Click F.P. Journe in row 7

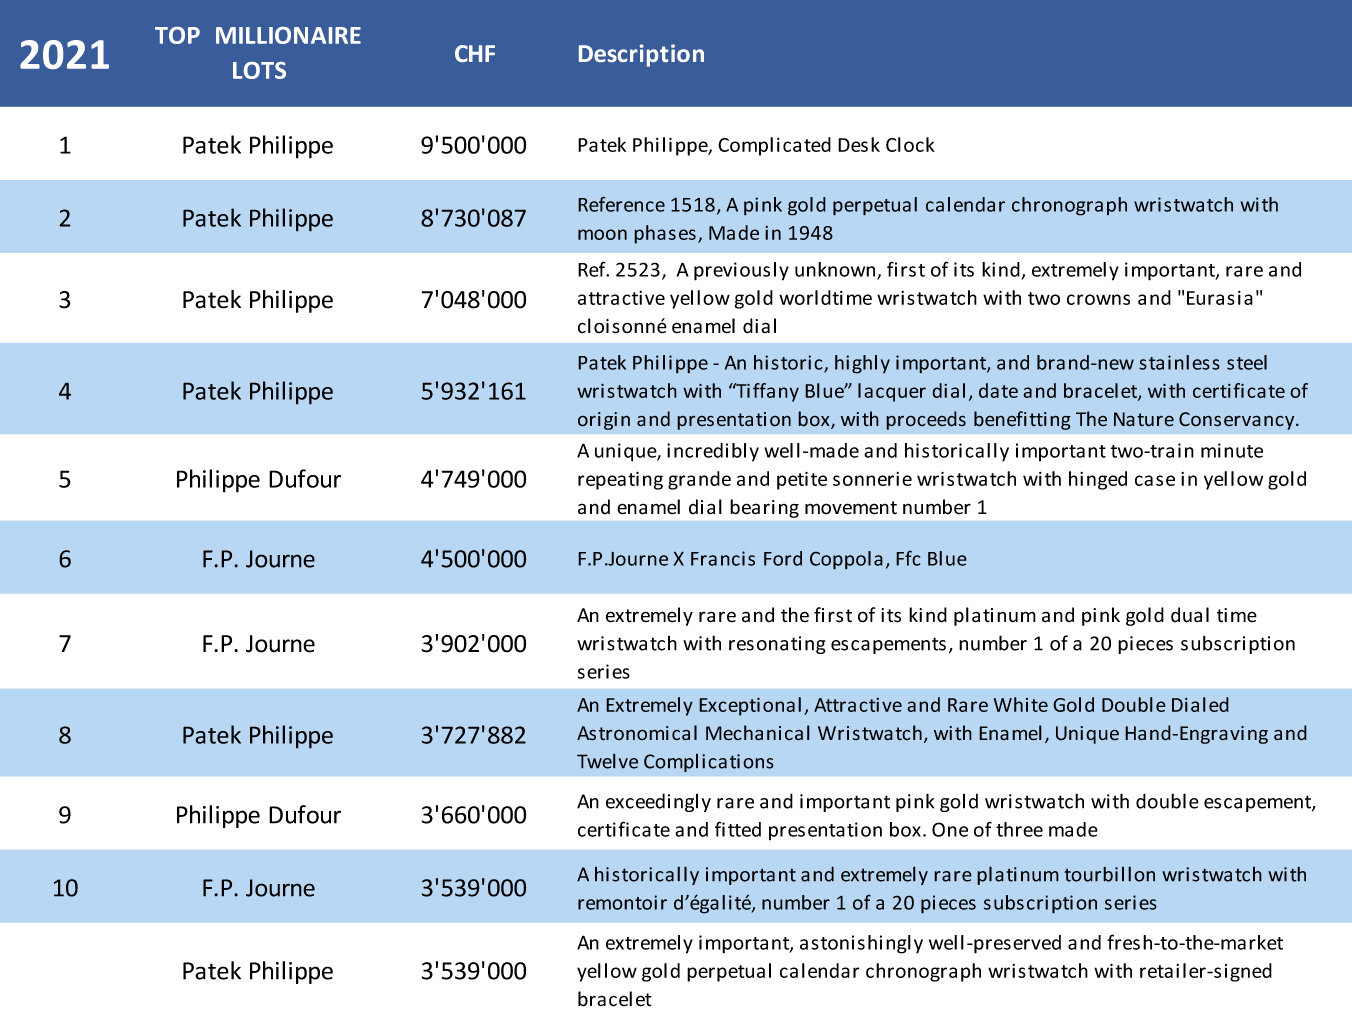click(x=258, y=644)
